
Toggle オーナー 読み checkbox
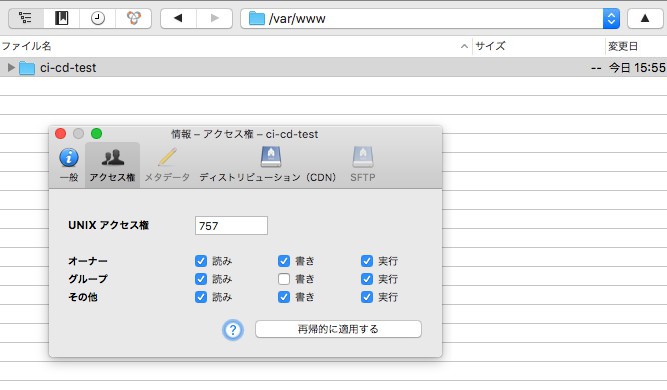click(201, 261)
